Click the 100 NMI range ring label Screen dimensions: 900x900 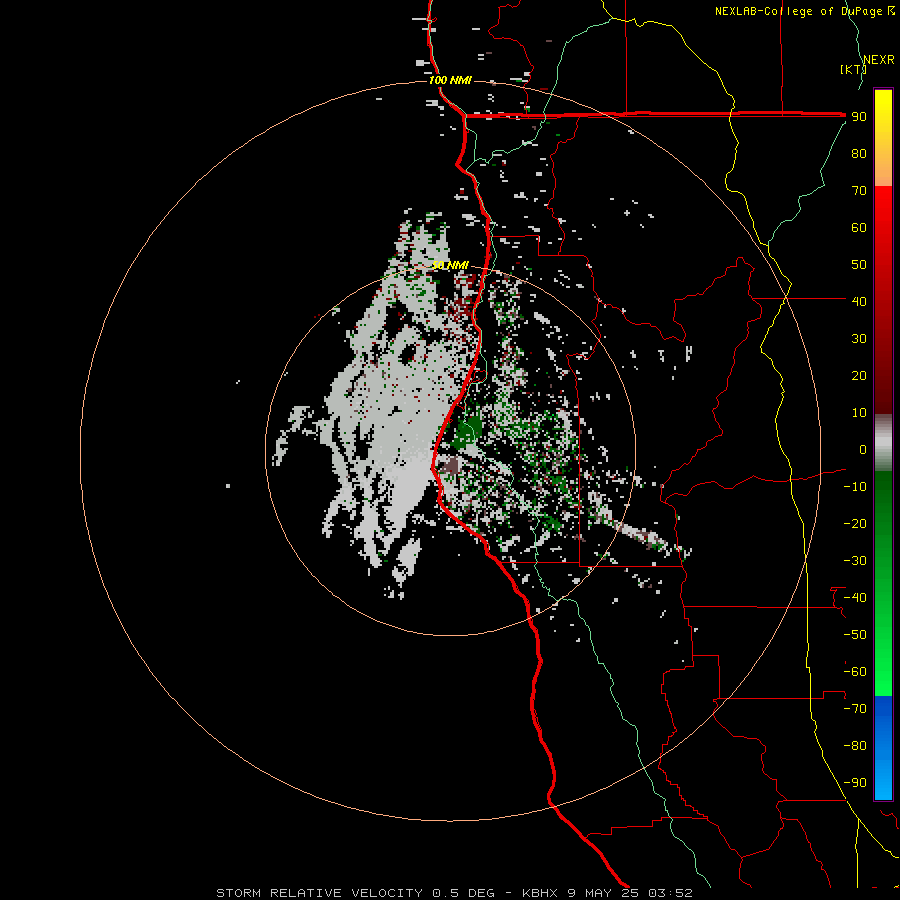[x=450, y=80]
